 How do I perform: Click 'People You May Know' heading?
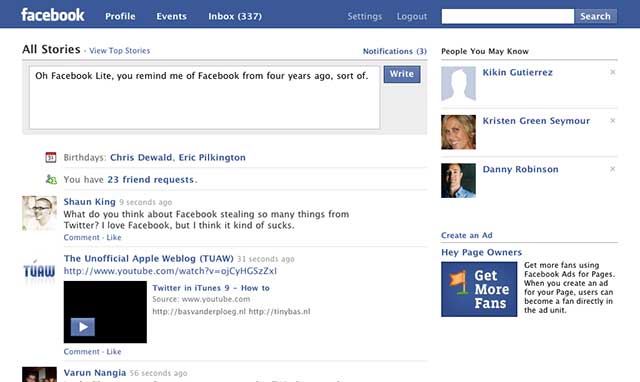[485, 51]
